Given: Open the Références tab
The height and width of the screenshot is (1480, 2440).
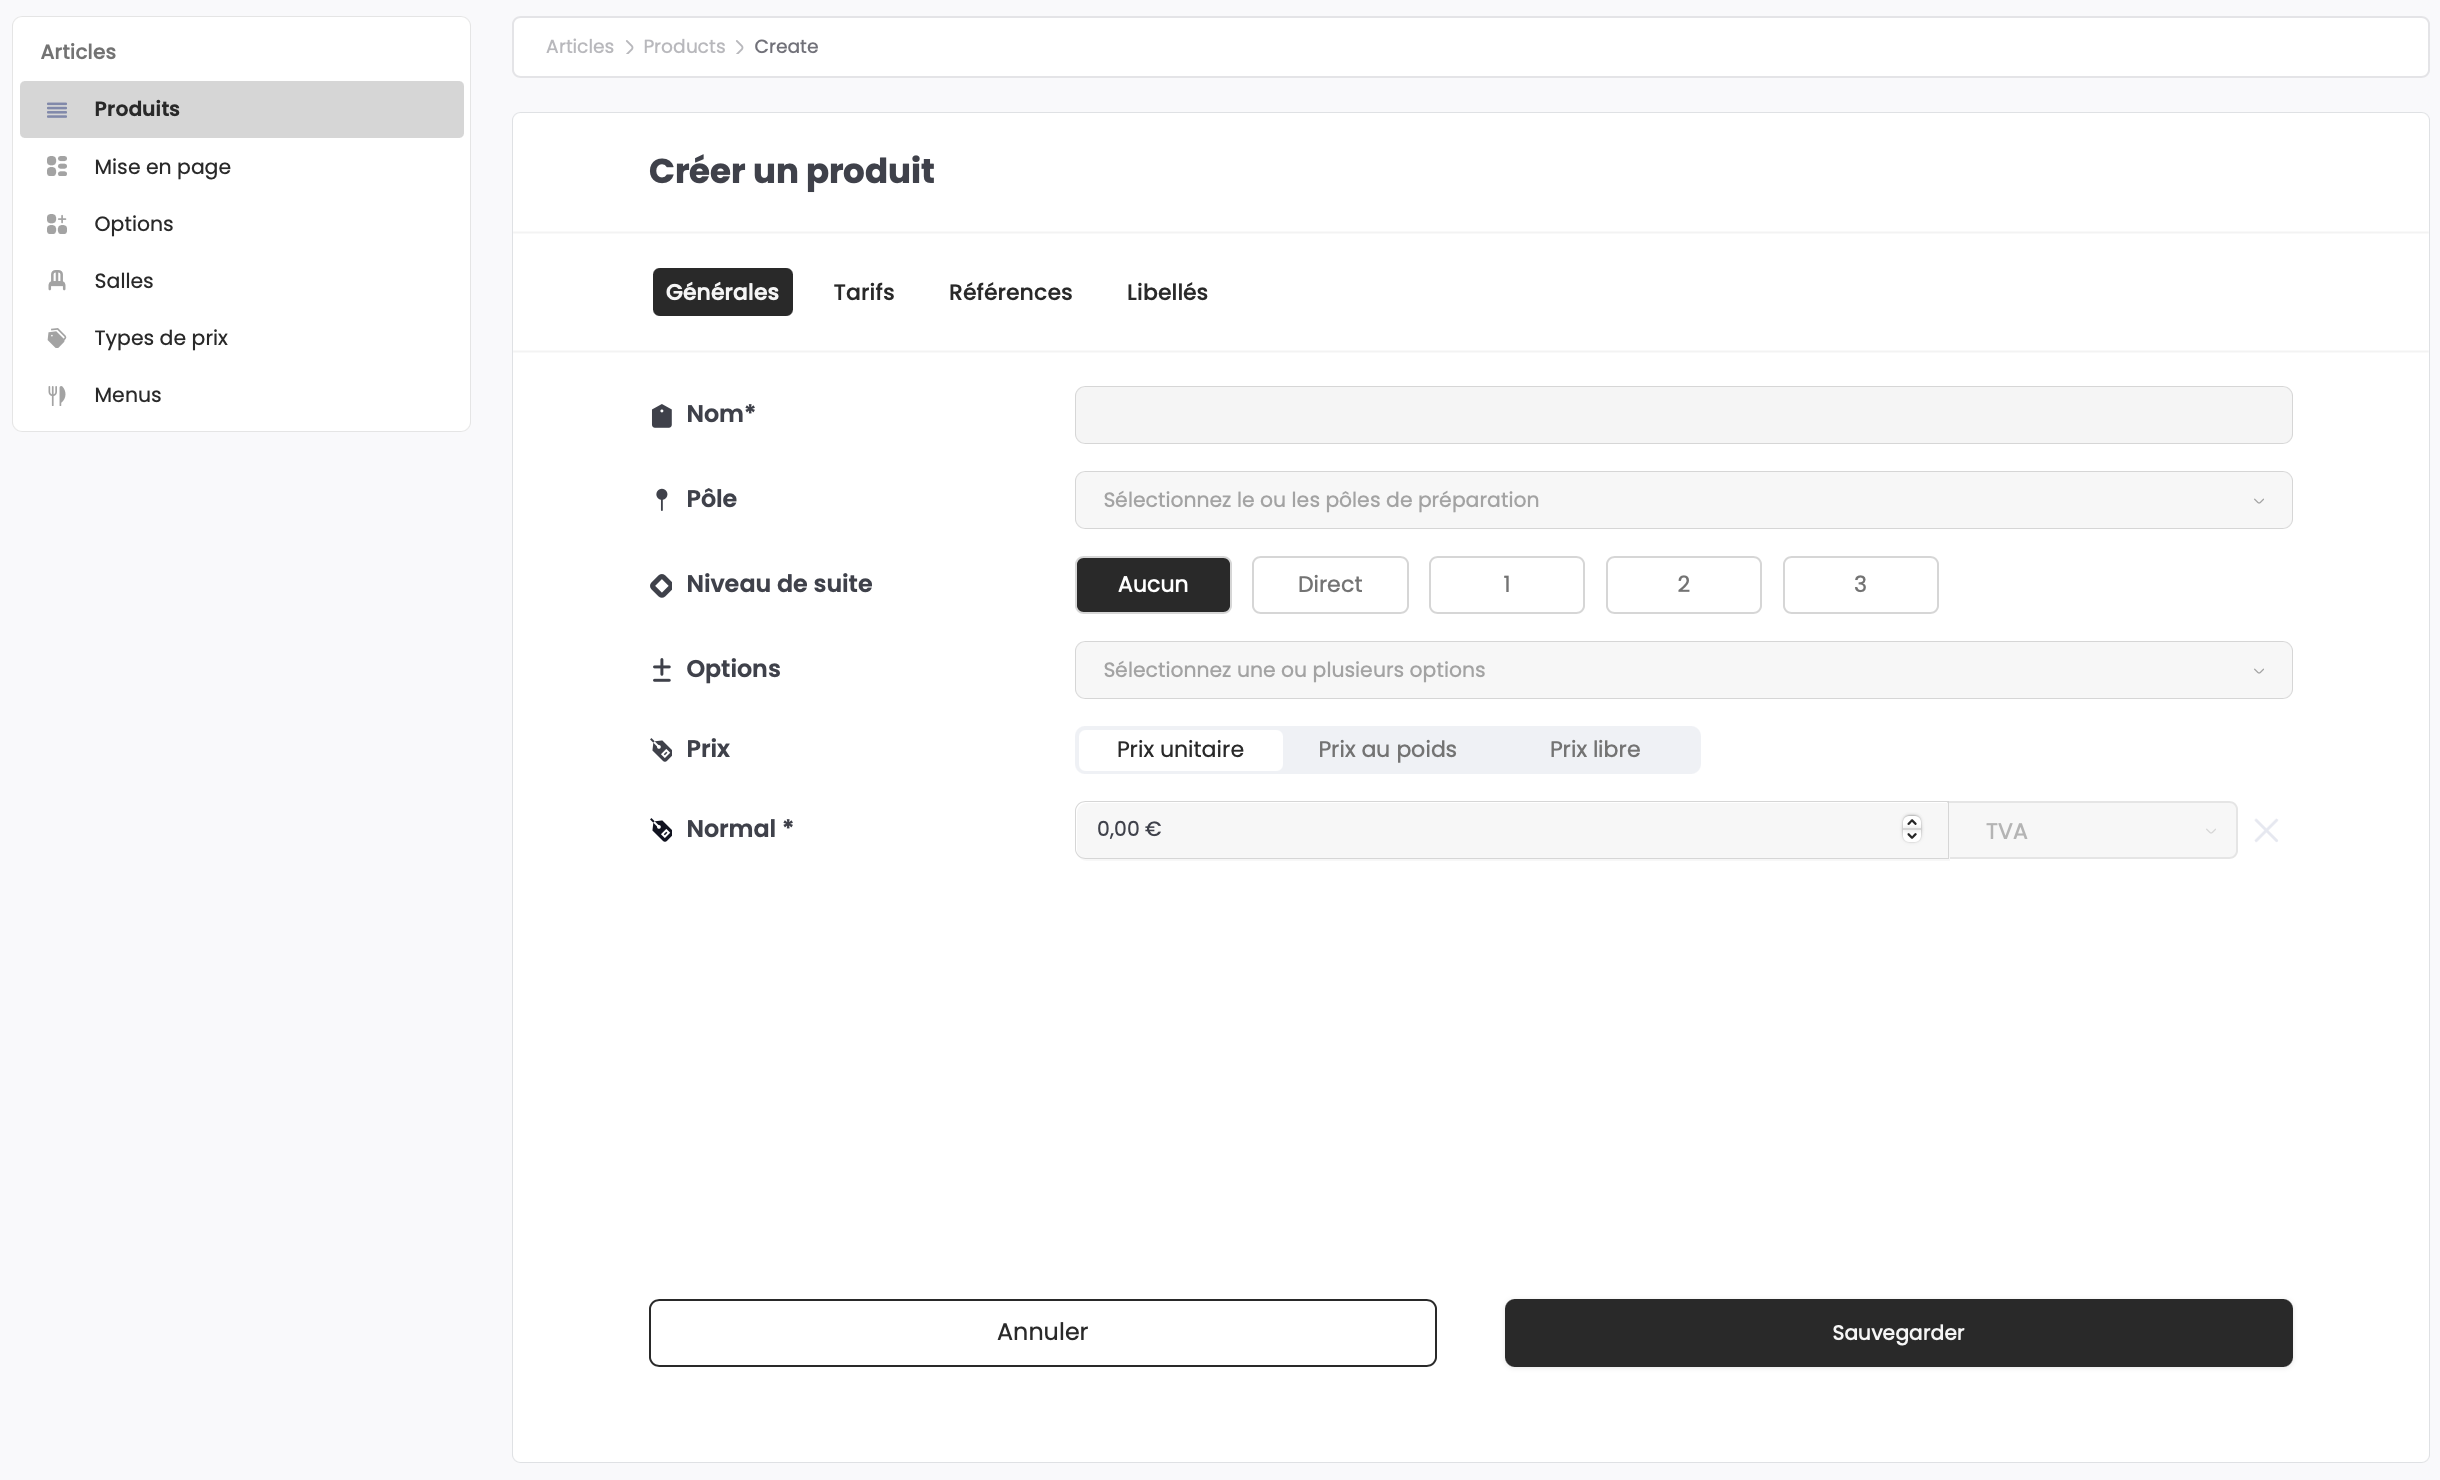Looking at the screenshot, I should pos(1010,292).
